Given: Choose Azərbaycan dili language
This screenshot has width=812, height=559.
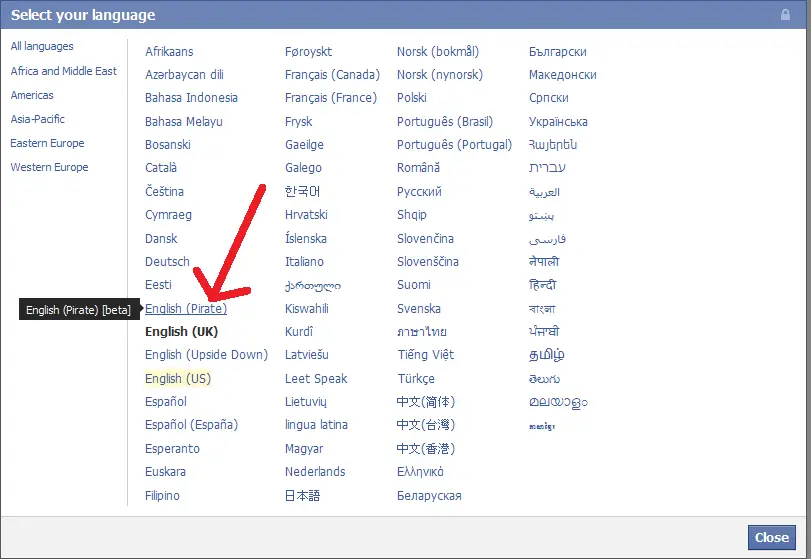Looking at the screenshot, I should (184, 75).
